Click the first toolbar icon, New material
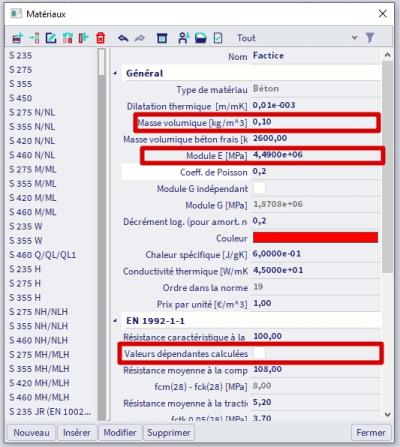The width and height of the screenshot is (400, 447). 17,38
